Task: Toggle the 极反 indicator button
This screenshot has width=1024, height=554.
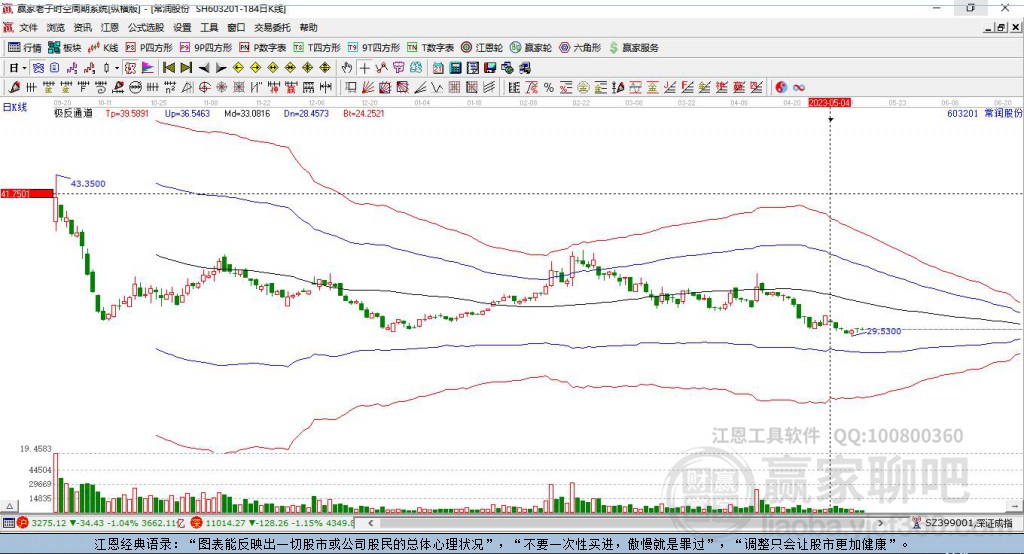Action: 130,68
